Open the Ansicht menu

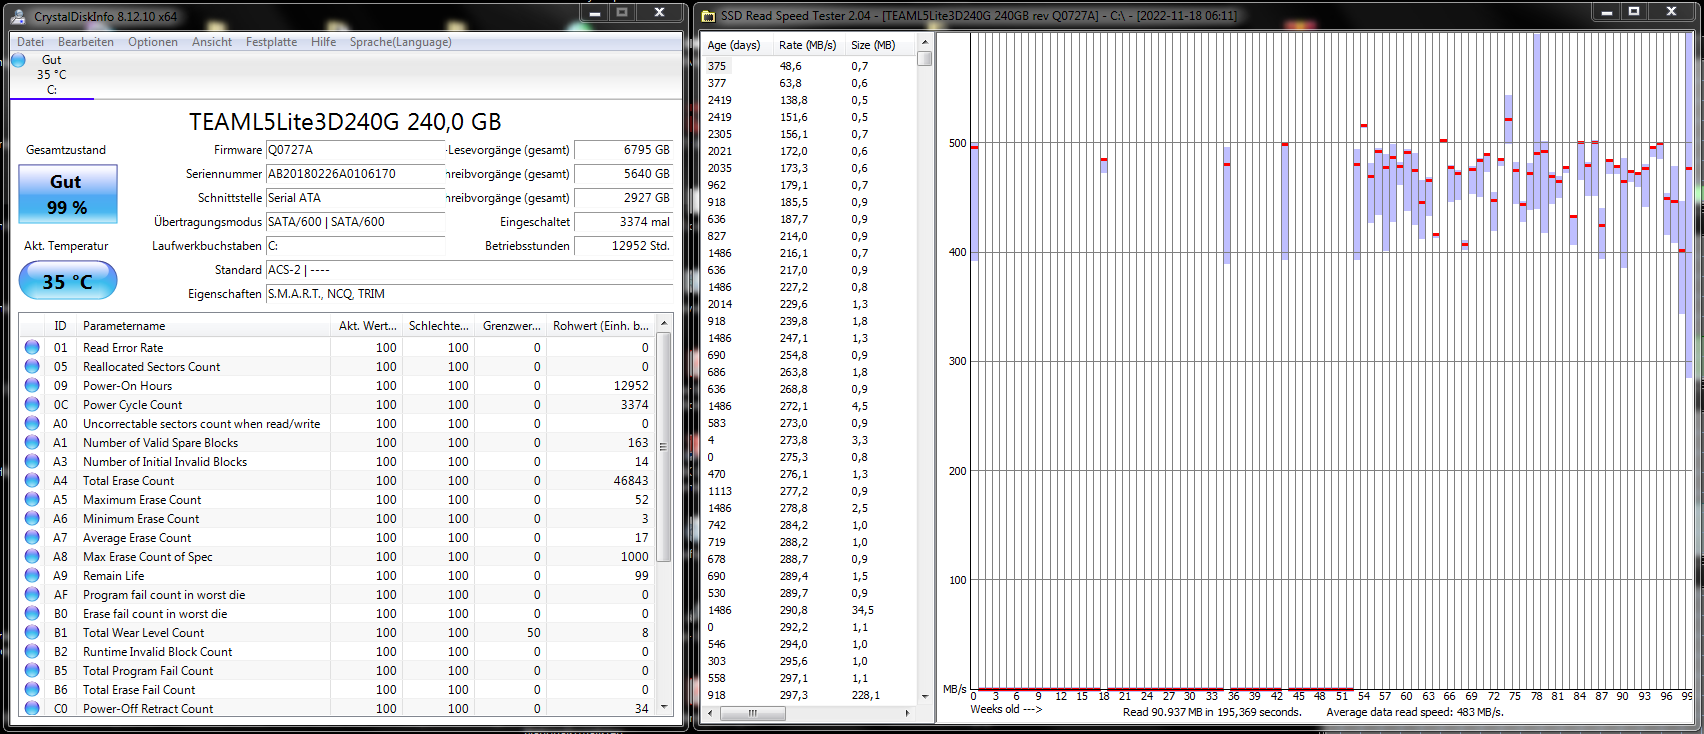click(211, 42)
